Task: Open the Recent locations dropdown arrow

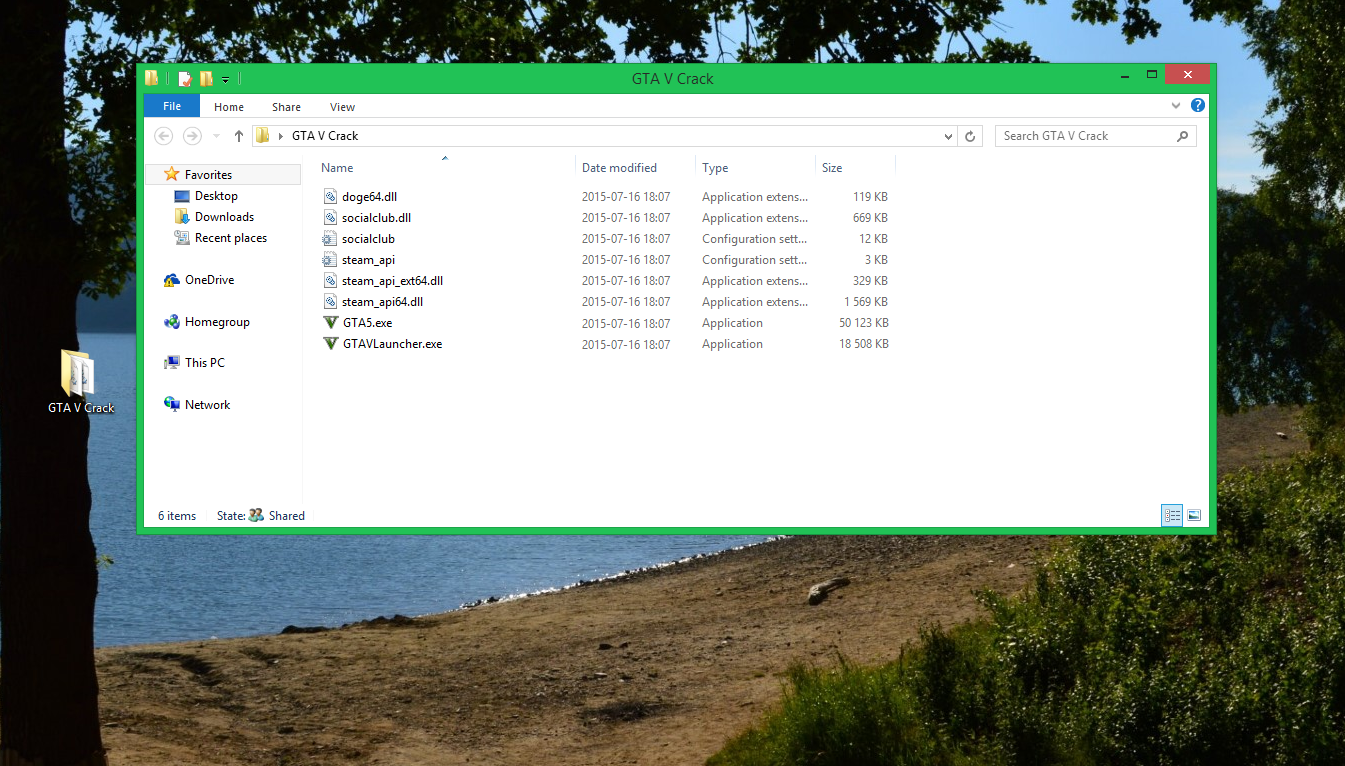Action: pyautogui.click(x=217, y=136)
